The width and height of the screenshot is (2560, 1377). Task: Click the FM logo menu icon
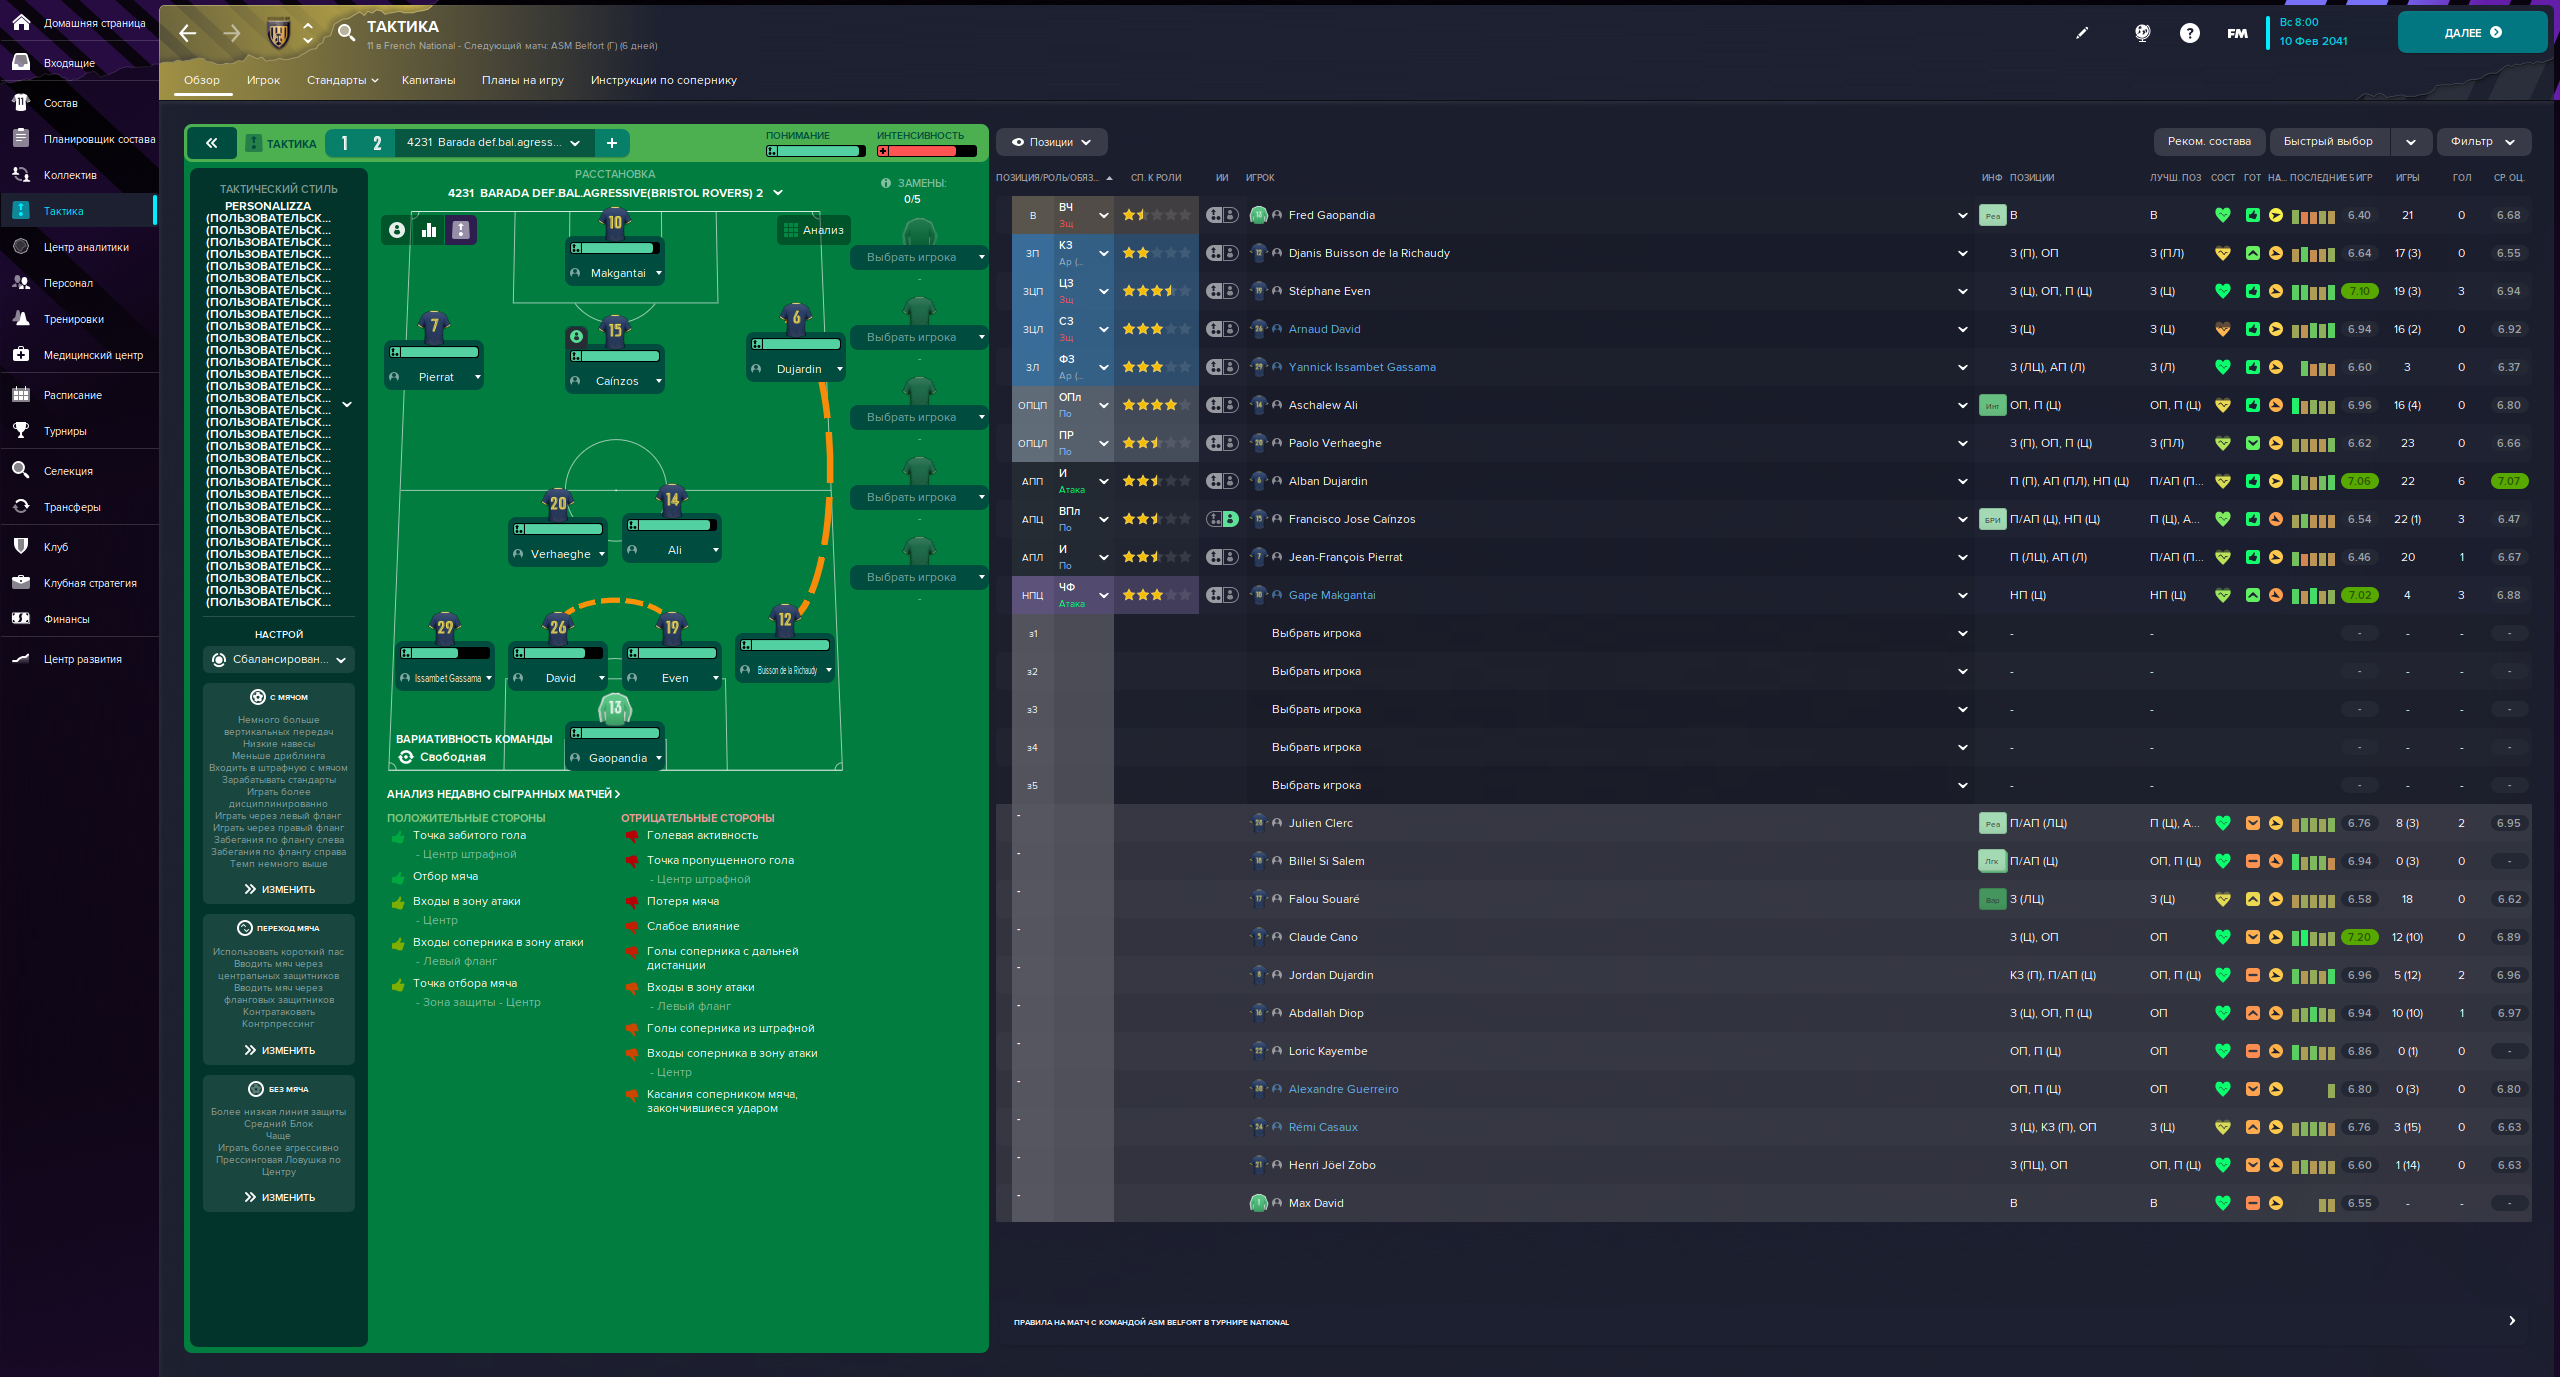point(2238,33)
